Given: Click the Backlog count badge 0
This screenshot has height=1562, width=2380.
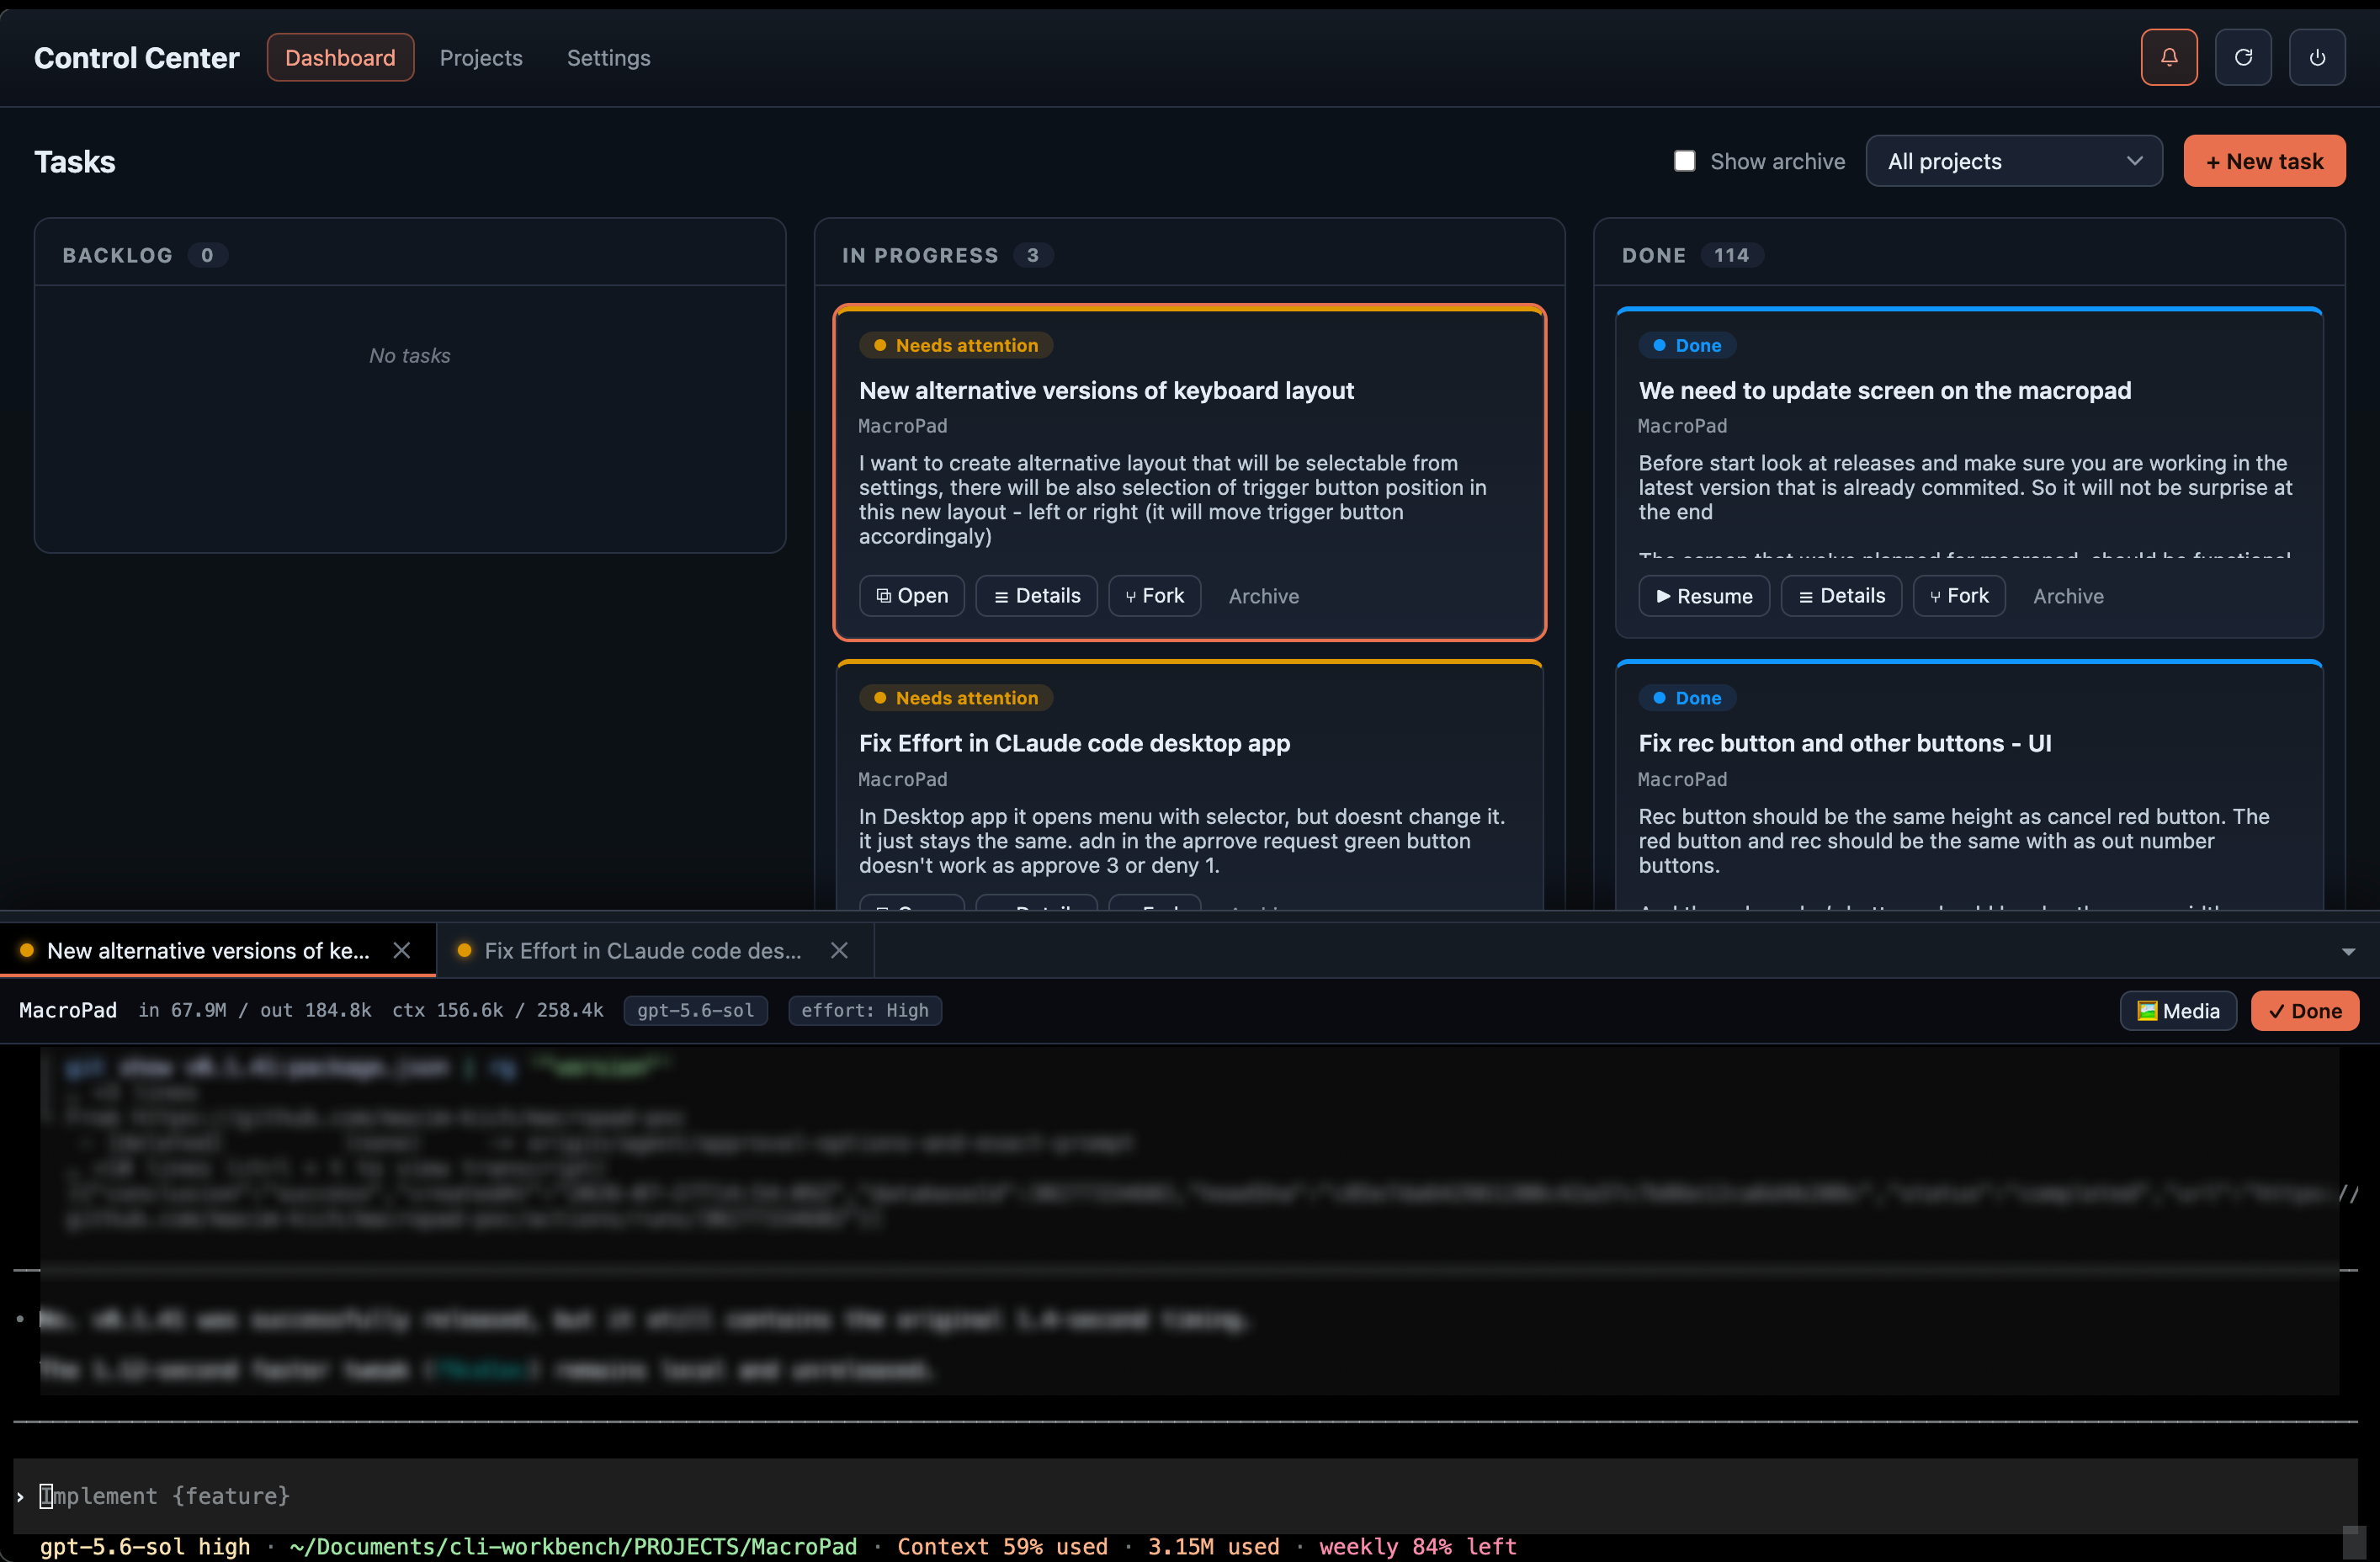Looking at the screenshot, I should (x=207, y=255).
